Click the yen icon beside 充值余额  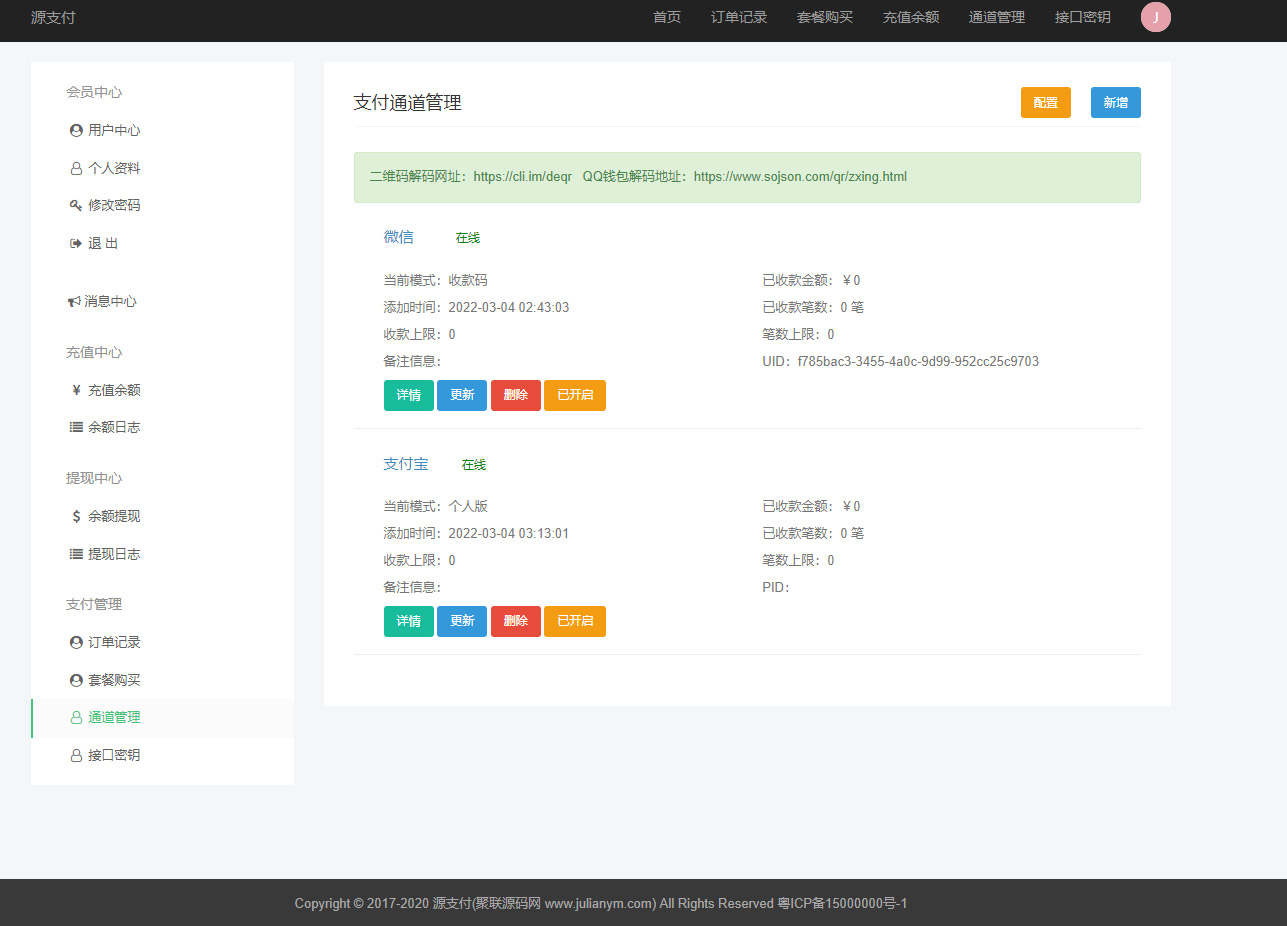coord(76,390)
